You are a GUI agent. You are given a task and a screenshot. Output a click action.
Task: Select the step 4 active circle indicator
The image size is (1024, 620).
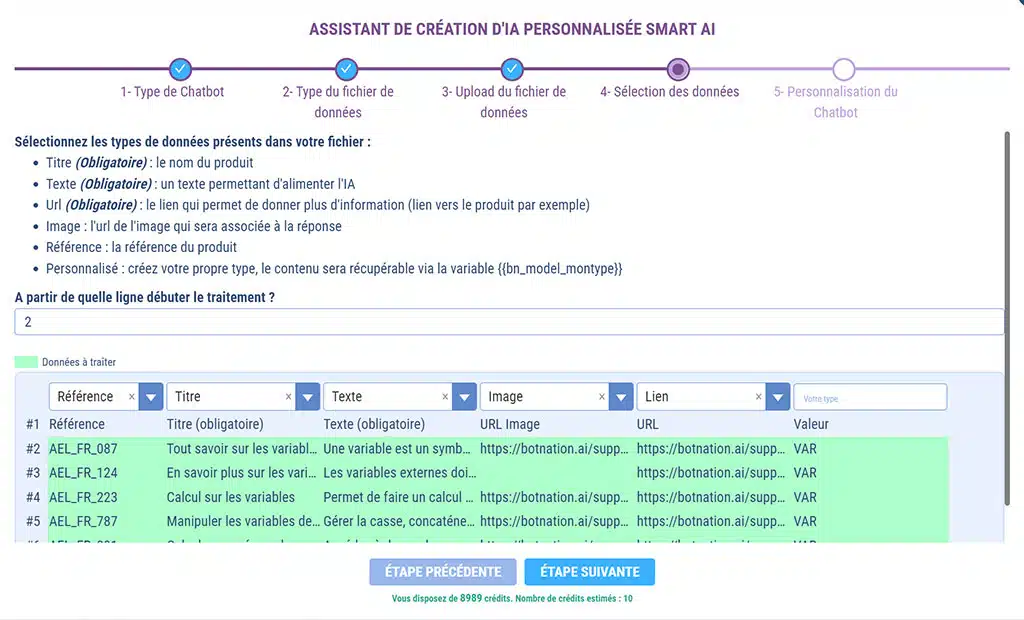678,69
